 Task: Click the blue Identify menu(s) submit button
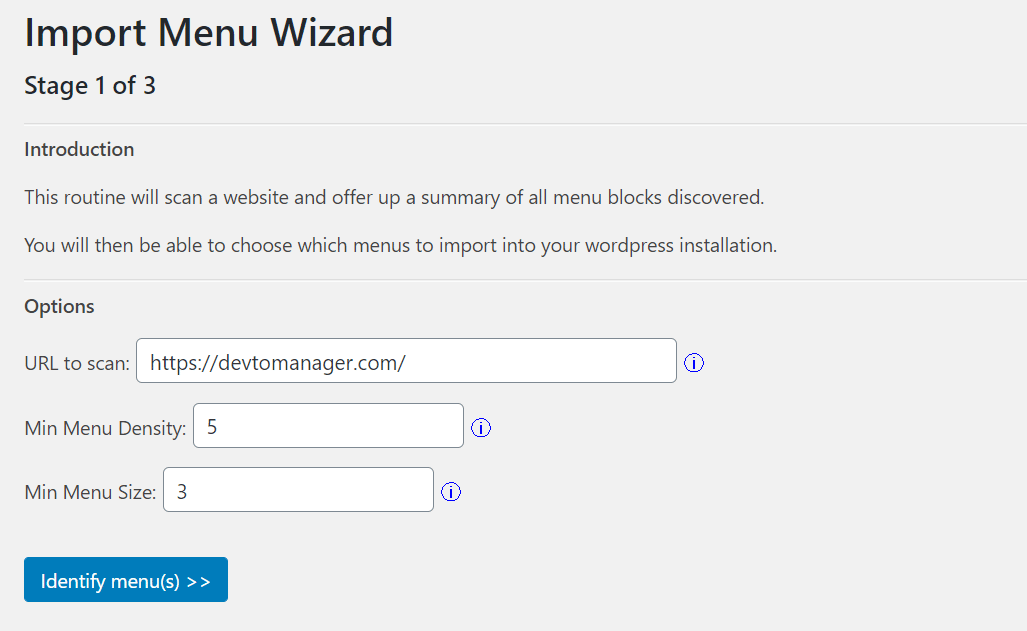pyautogui.click(x=125, y=579)
